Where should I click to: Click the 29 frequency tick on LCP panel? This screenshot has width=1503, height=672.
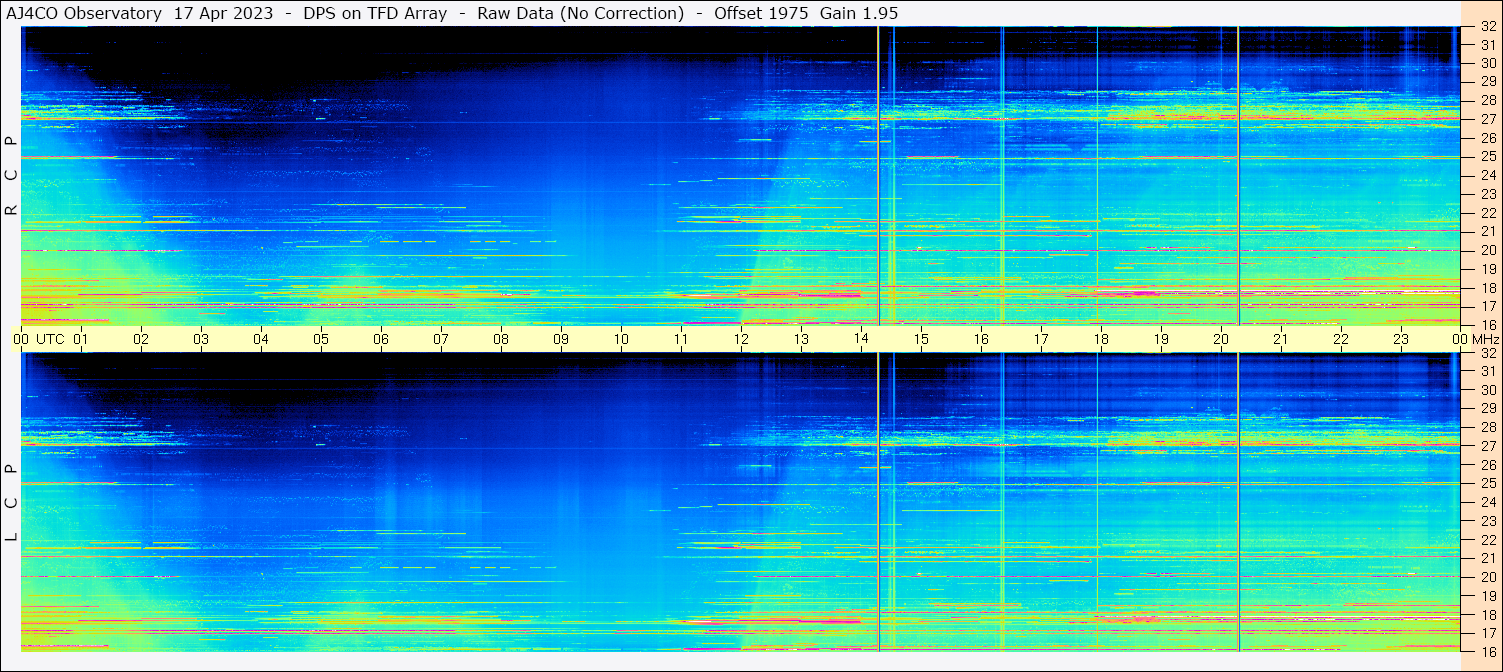tap(1487, 409)
